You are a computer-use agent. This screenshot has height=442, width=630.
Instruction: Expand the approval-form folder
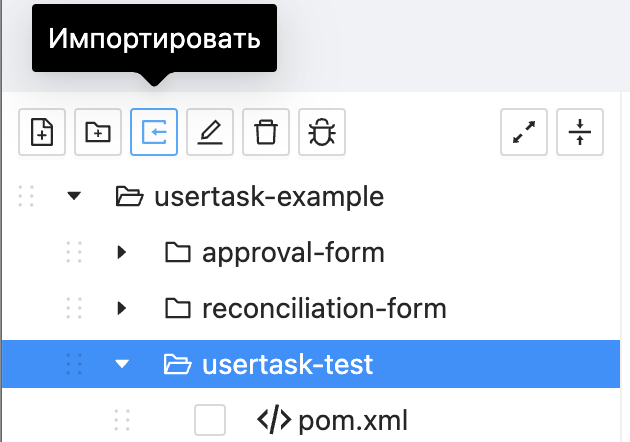click(122, 252)
